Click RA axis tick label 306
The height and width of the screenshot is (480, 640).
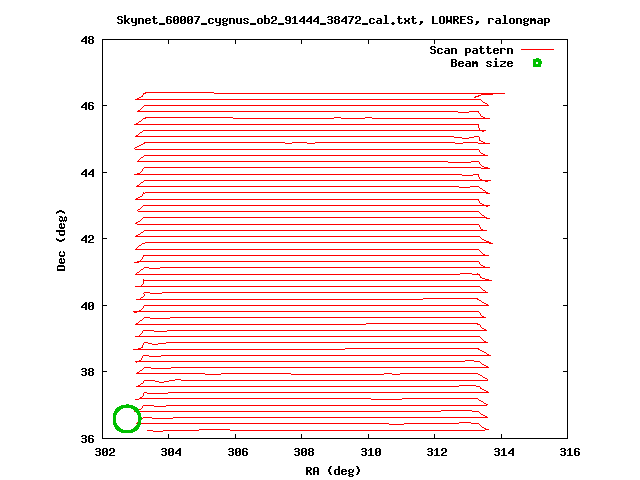tap(238, 452)
